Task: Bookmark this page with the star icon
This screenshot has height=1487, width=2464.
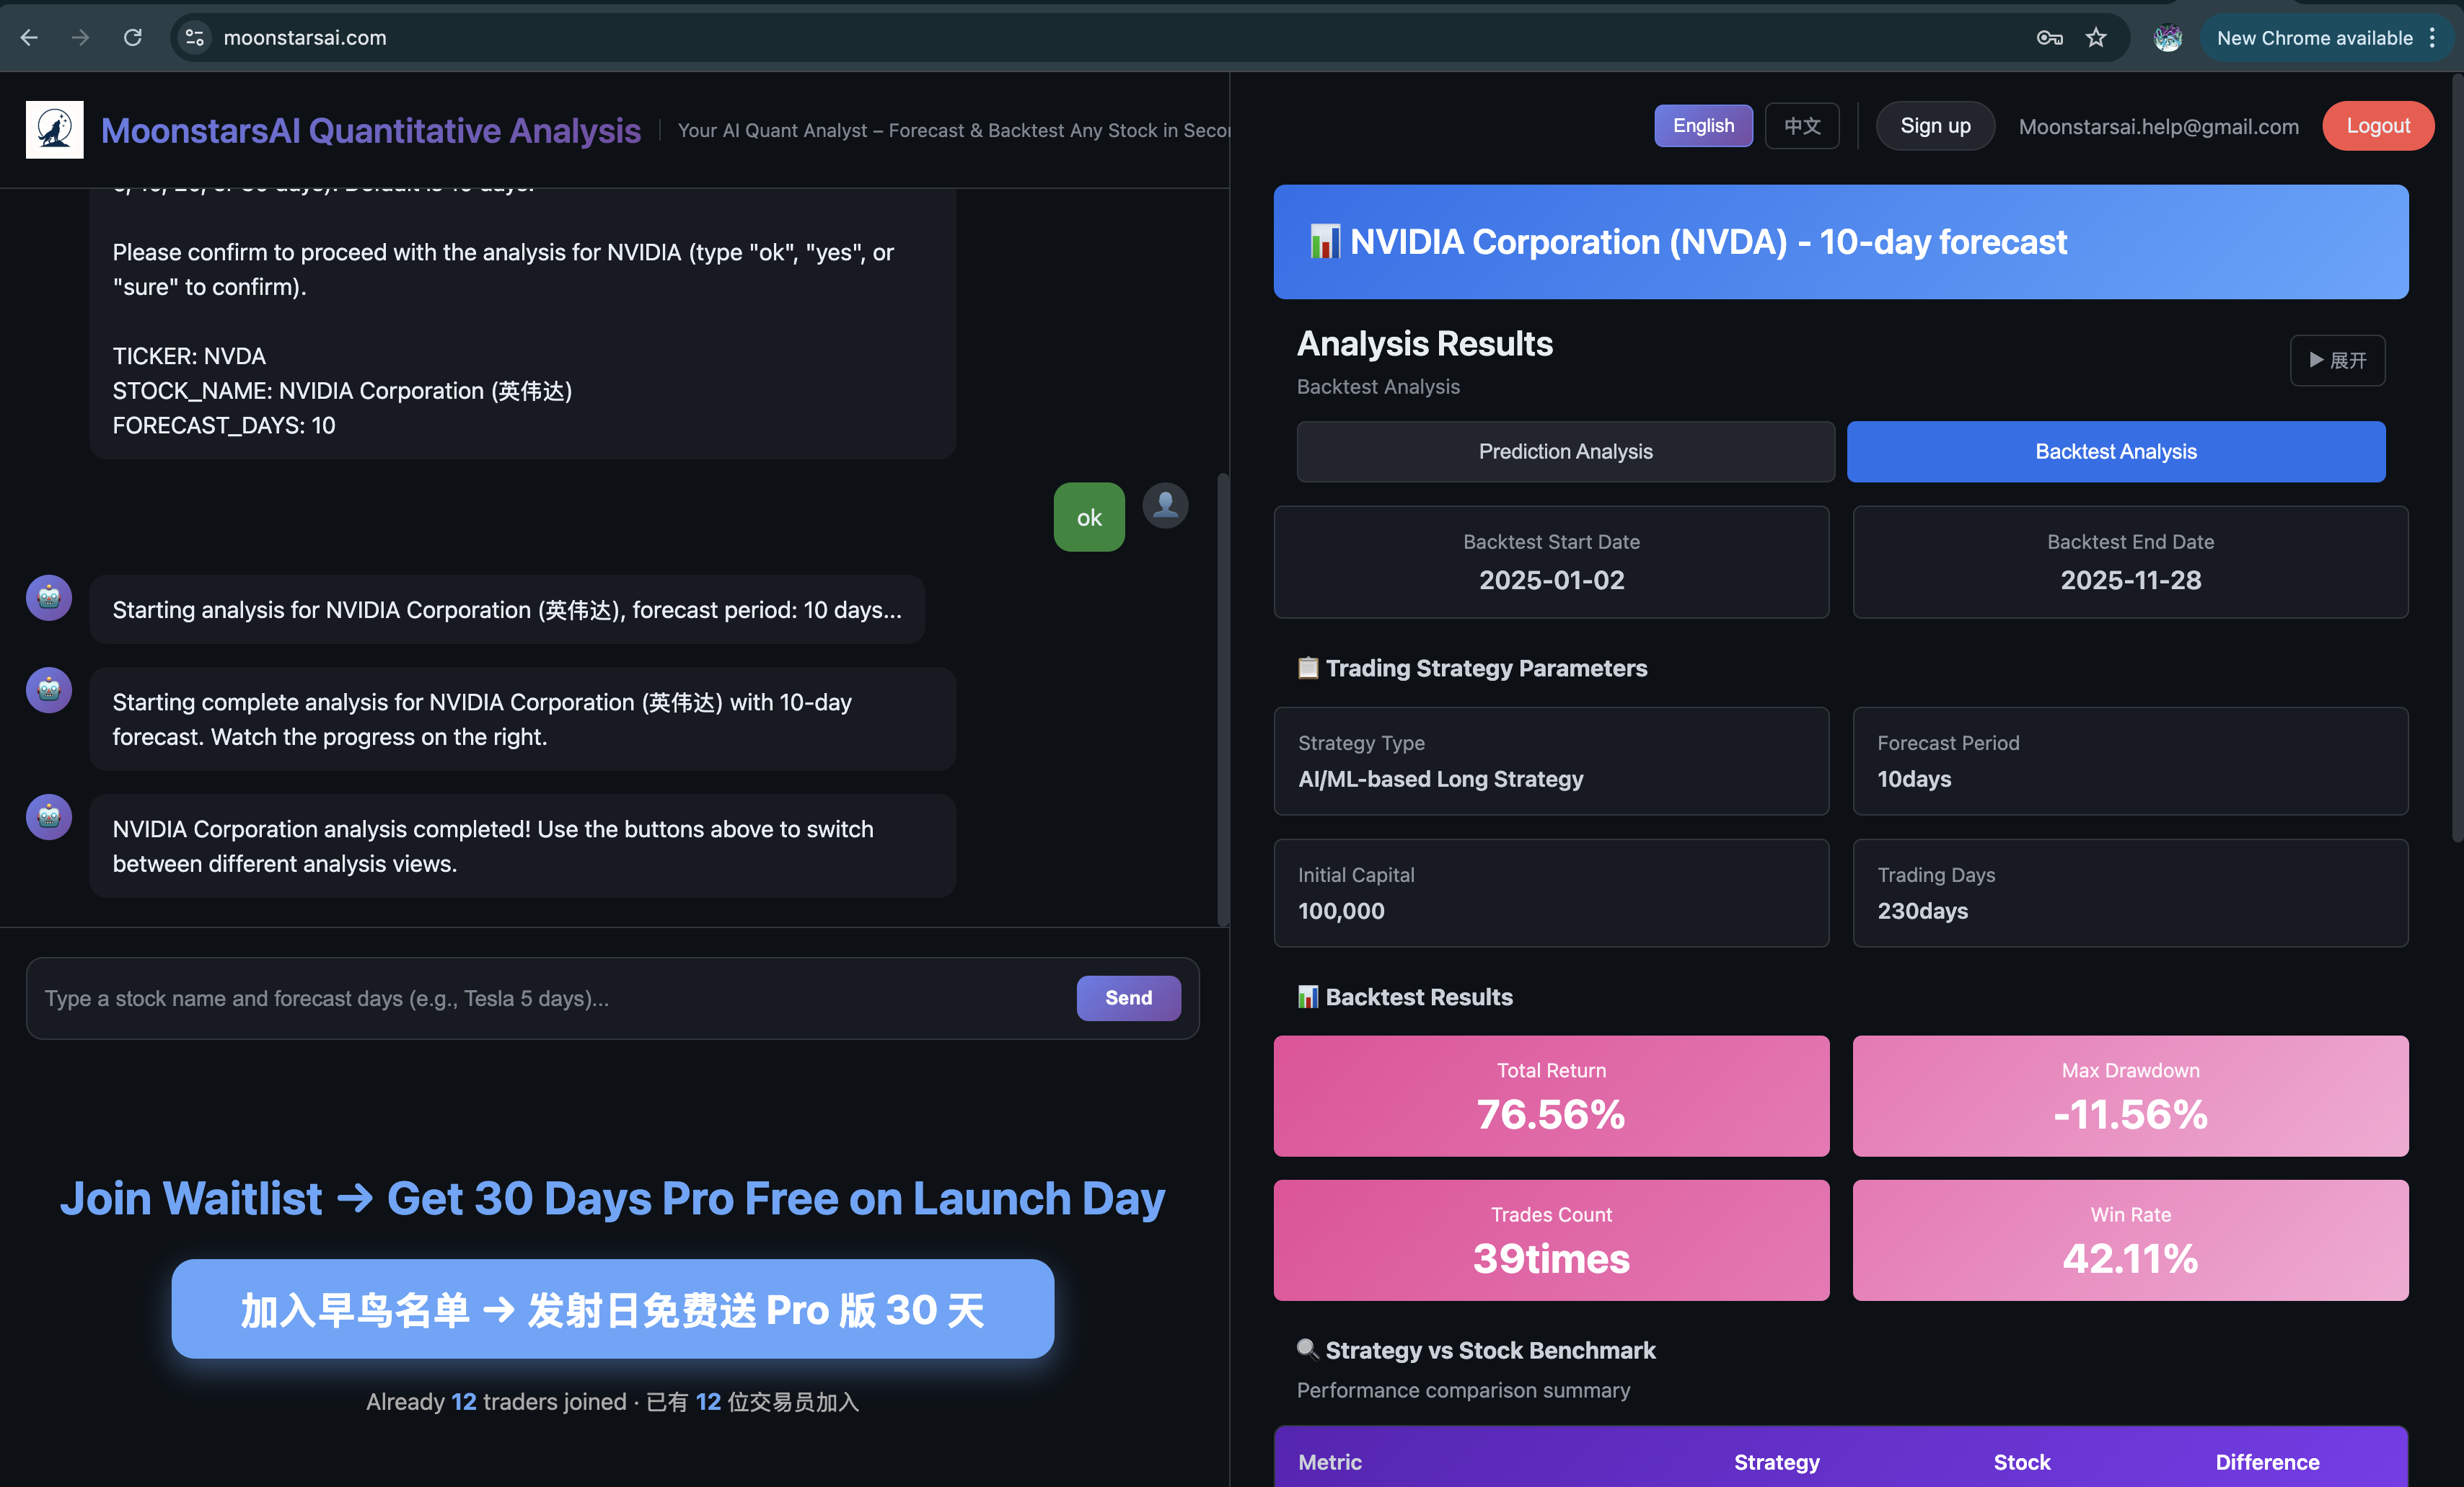Action: click(x=2096, y=37)
